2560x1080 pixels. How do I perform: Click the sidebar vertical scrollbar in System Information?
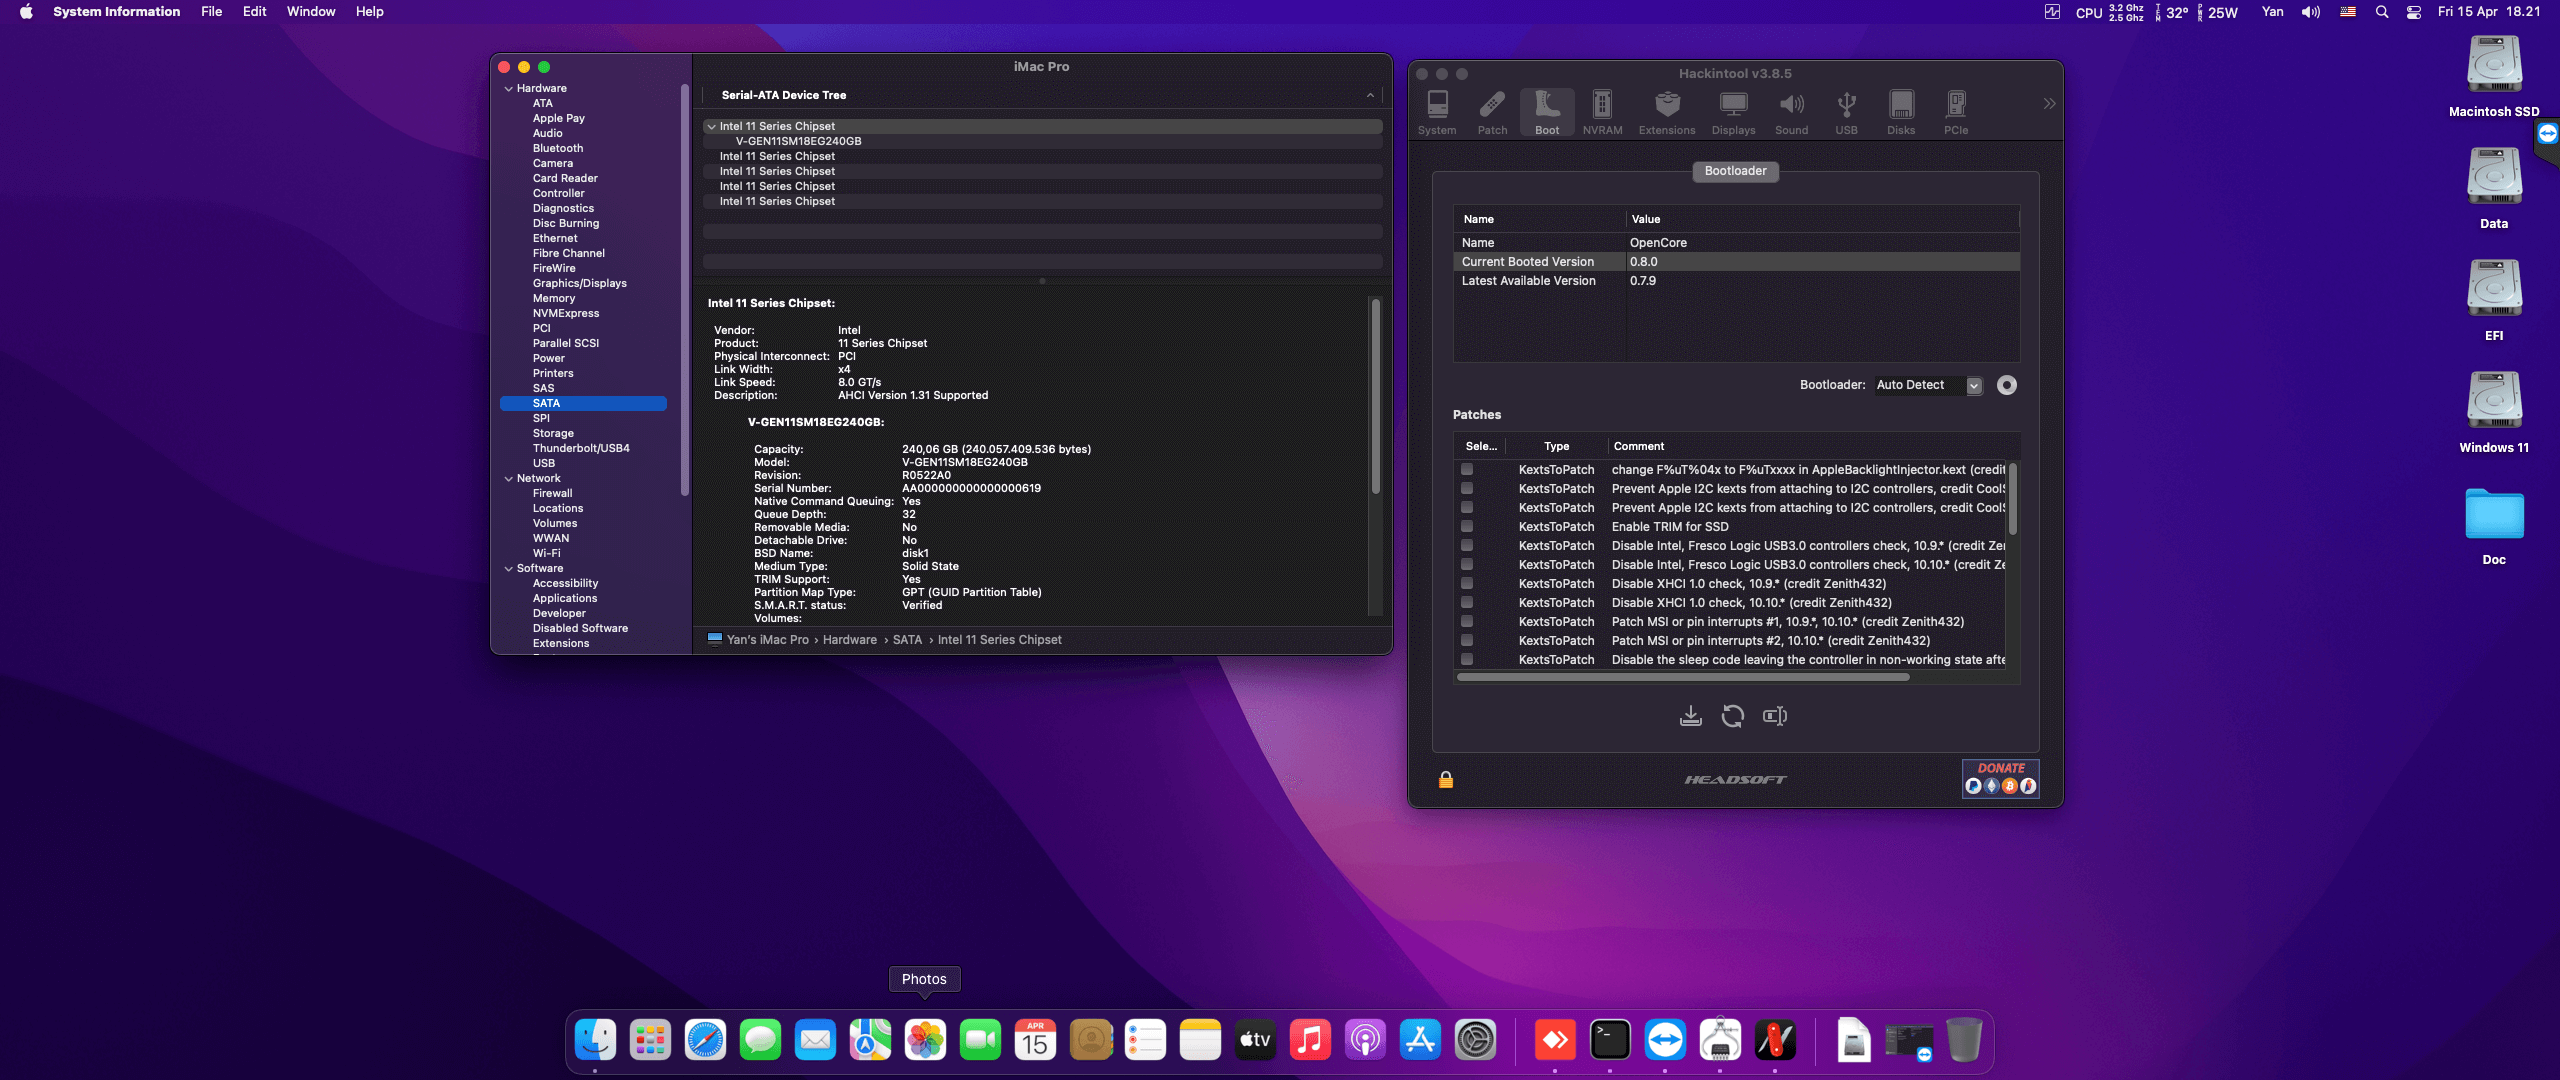coord(685,290)
